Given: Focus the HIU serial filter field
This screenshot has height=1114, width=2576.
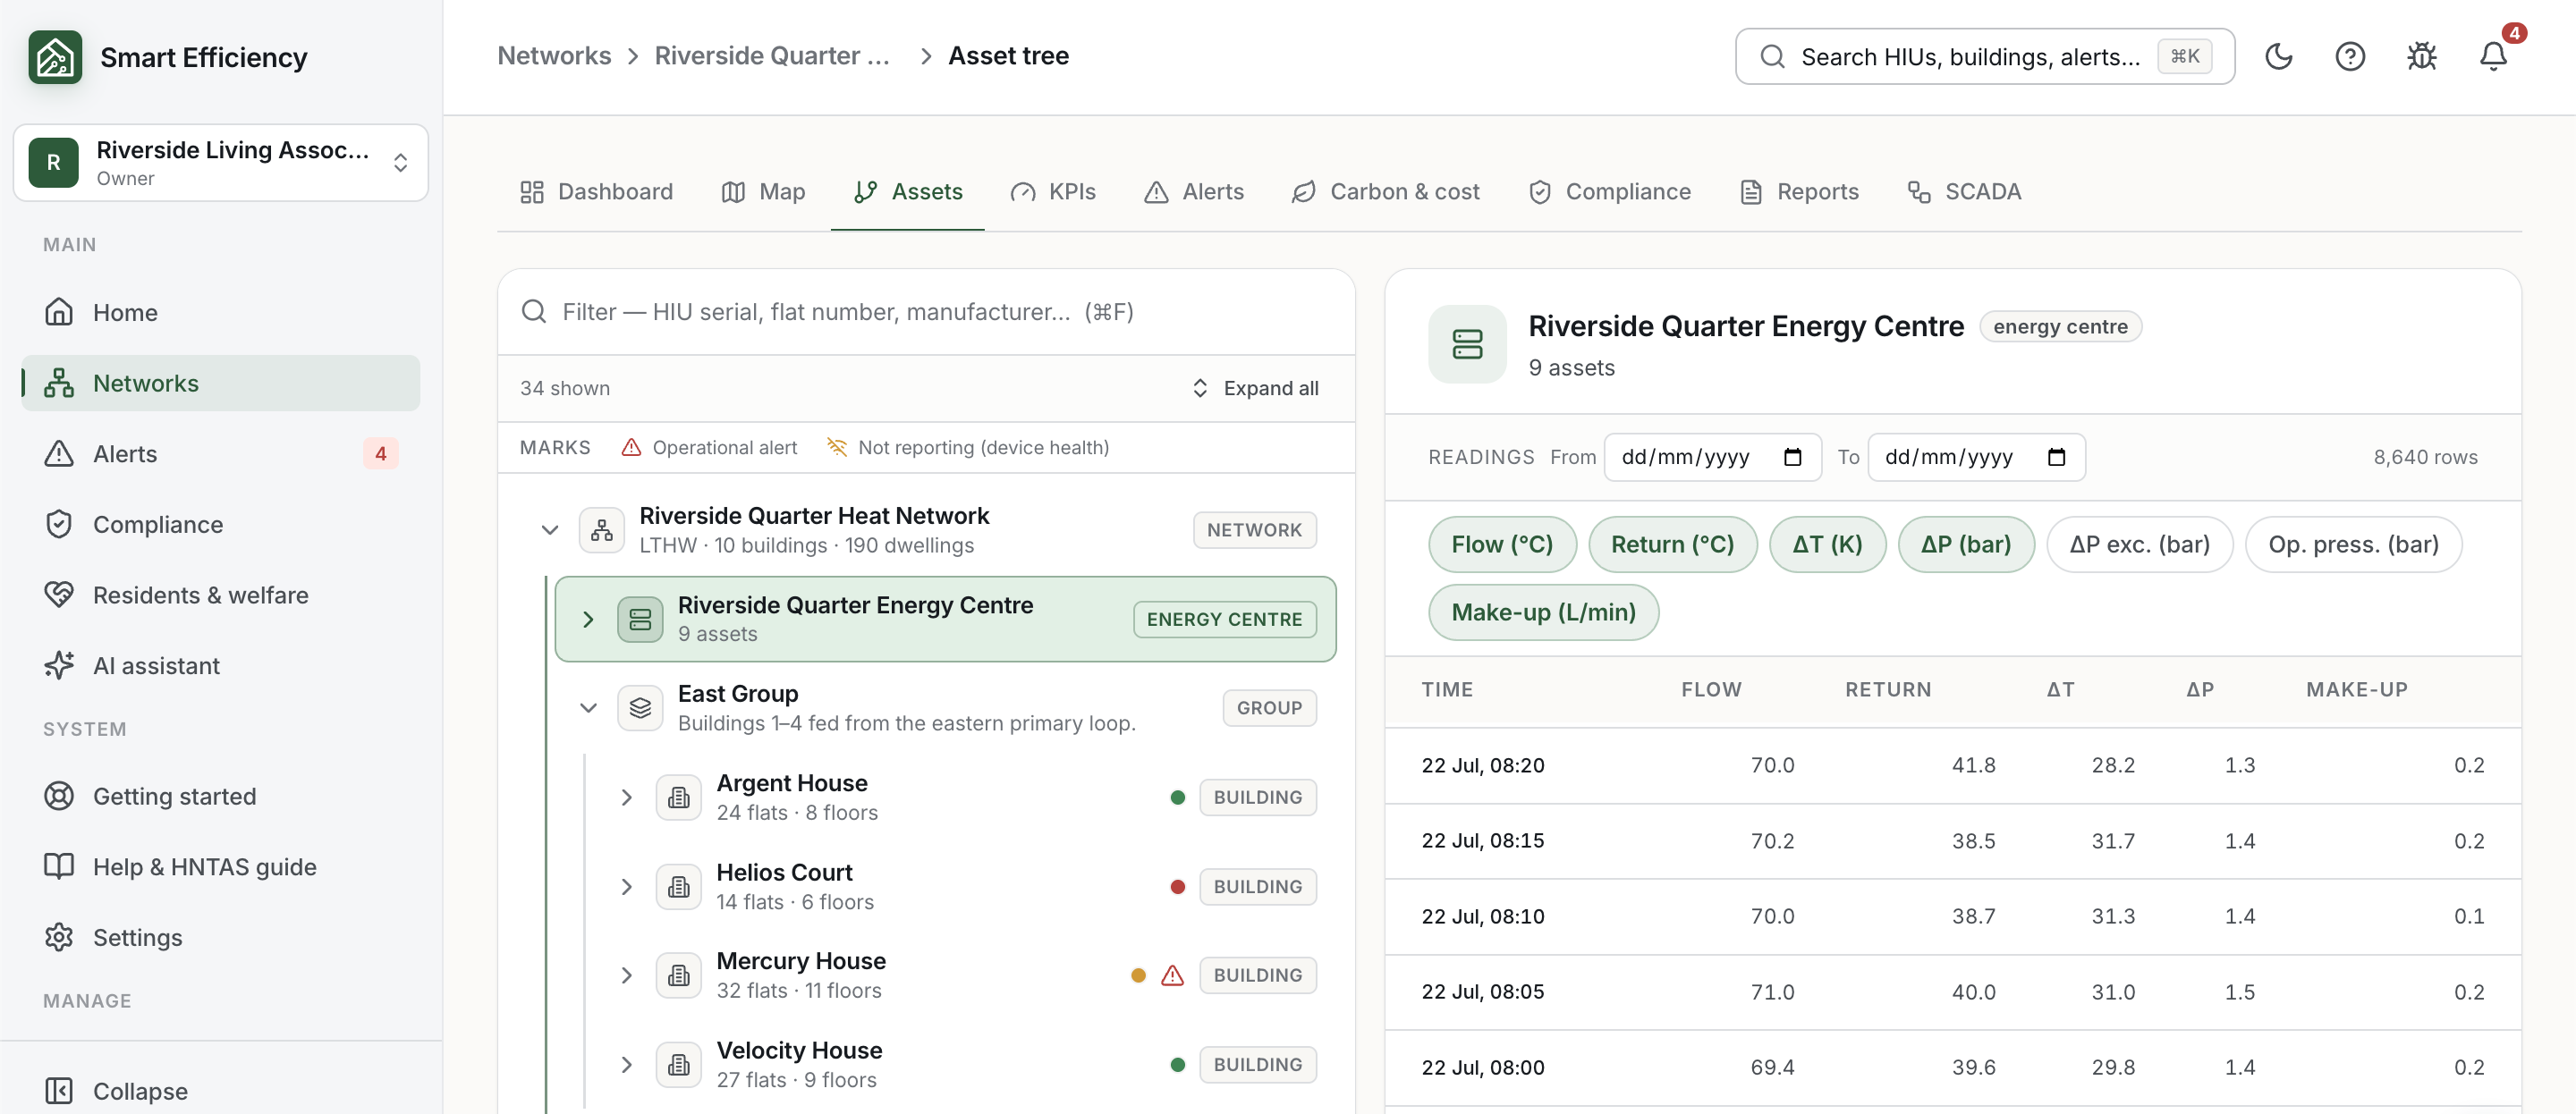Looking at the screenshot, I should [926, 312].
